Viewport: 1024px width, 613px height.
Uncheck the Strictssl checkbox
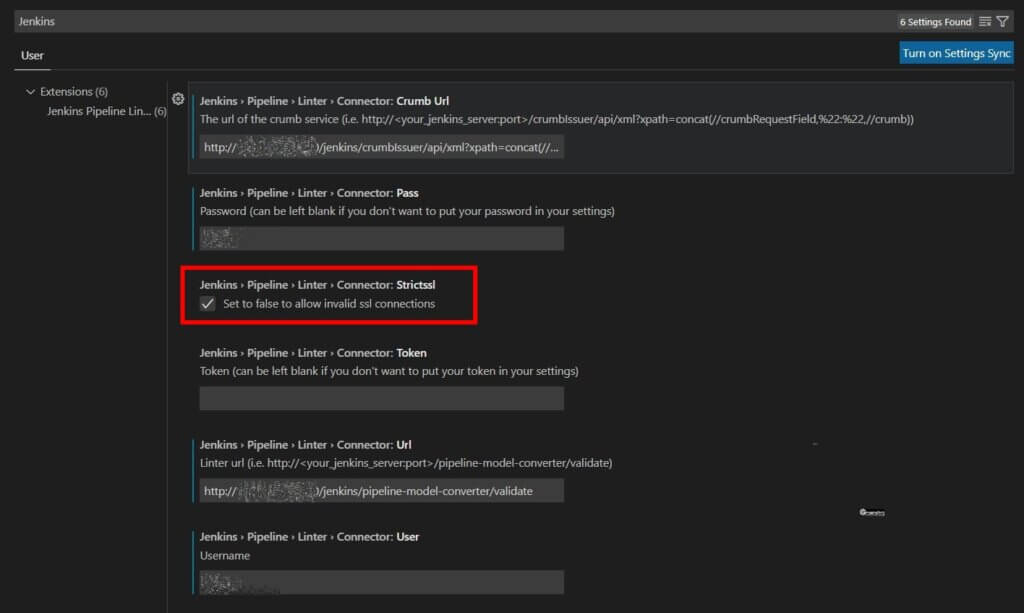[x=208, y=304]
